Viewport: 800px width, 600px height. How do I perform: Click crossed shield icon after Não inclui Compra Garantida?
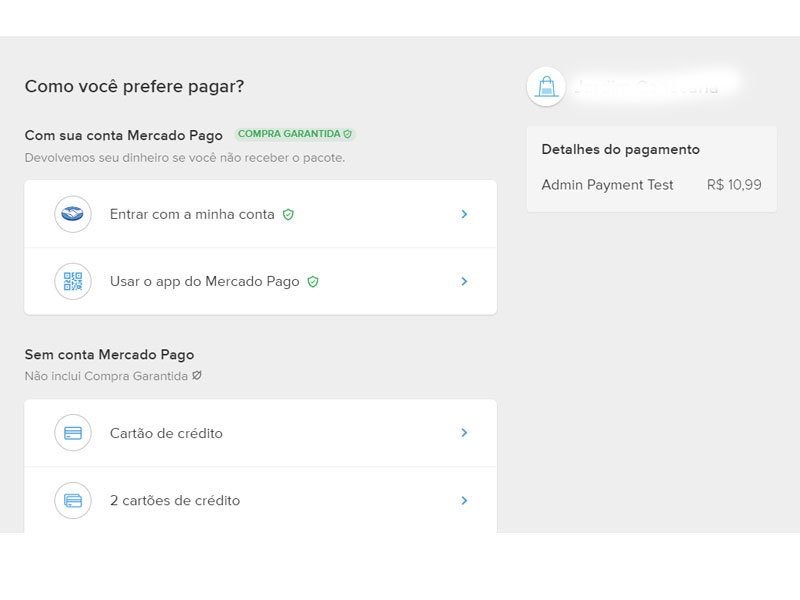[197, 376]
